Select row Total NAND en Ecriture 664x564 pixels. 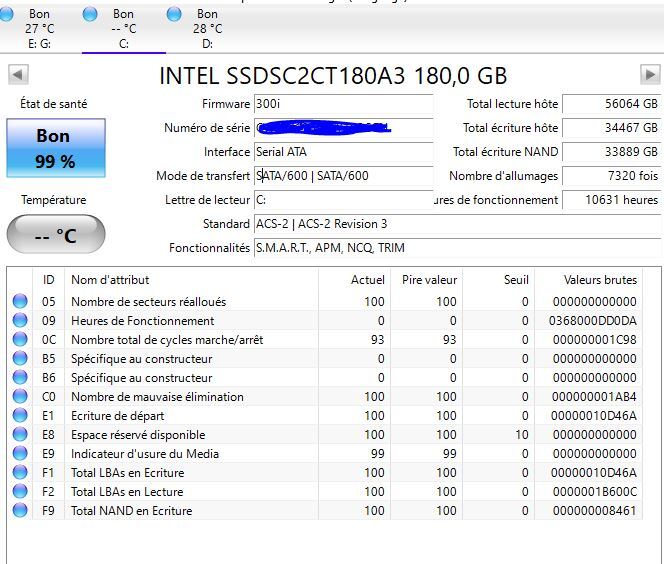pos(325,511)
